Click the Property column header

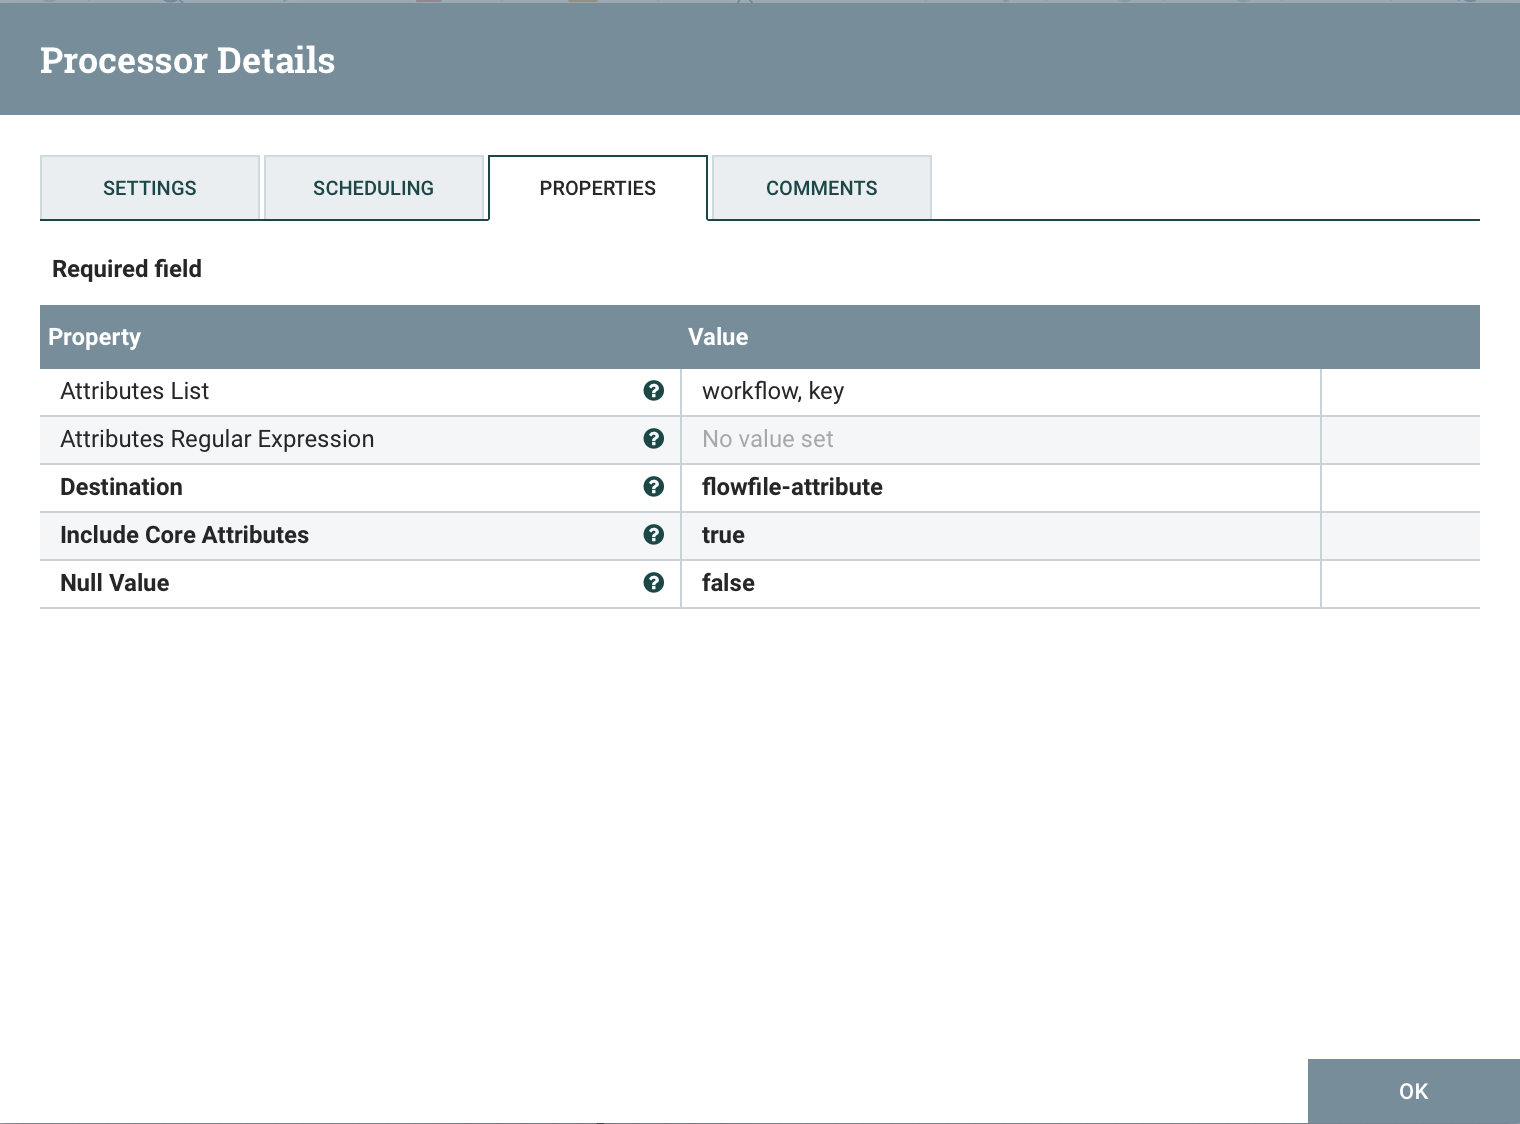[x=94, y=337]
